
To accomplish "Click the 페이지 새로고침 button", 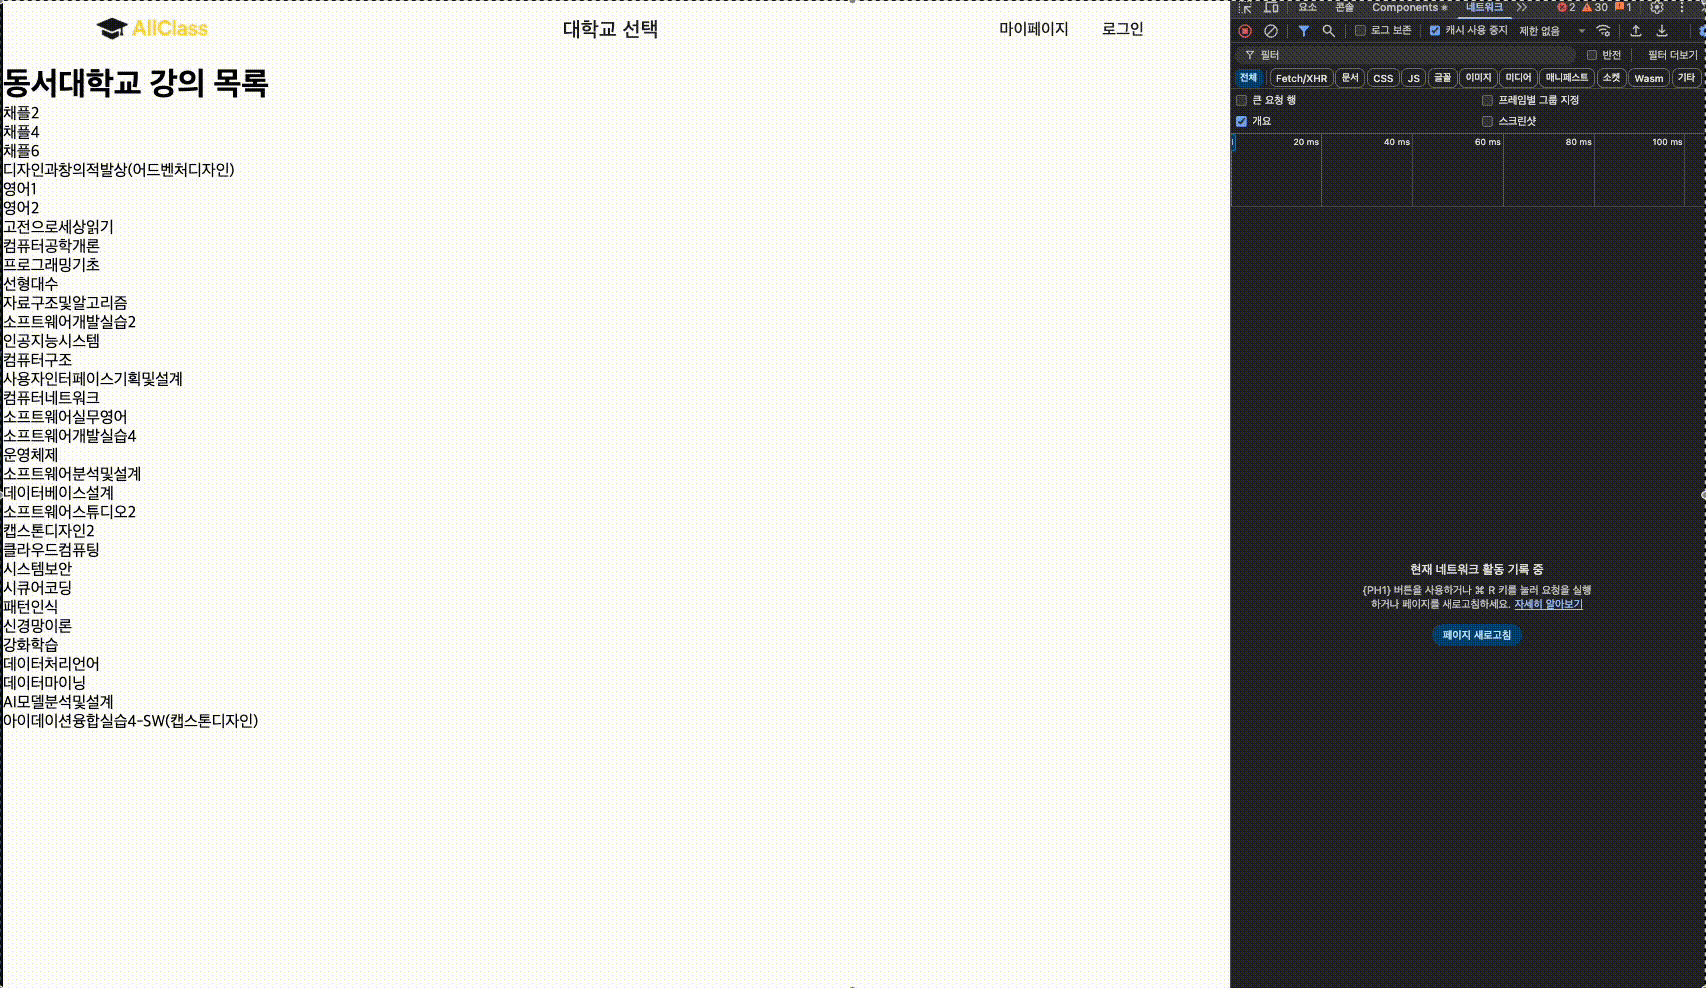I will (1476, 635).
